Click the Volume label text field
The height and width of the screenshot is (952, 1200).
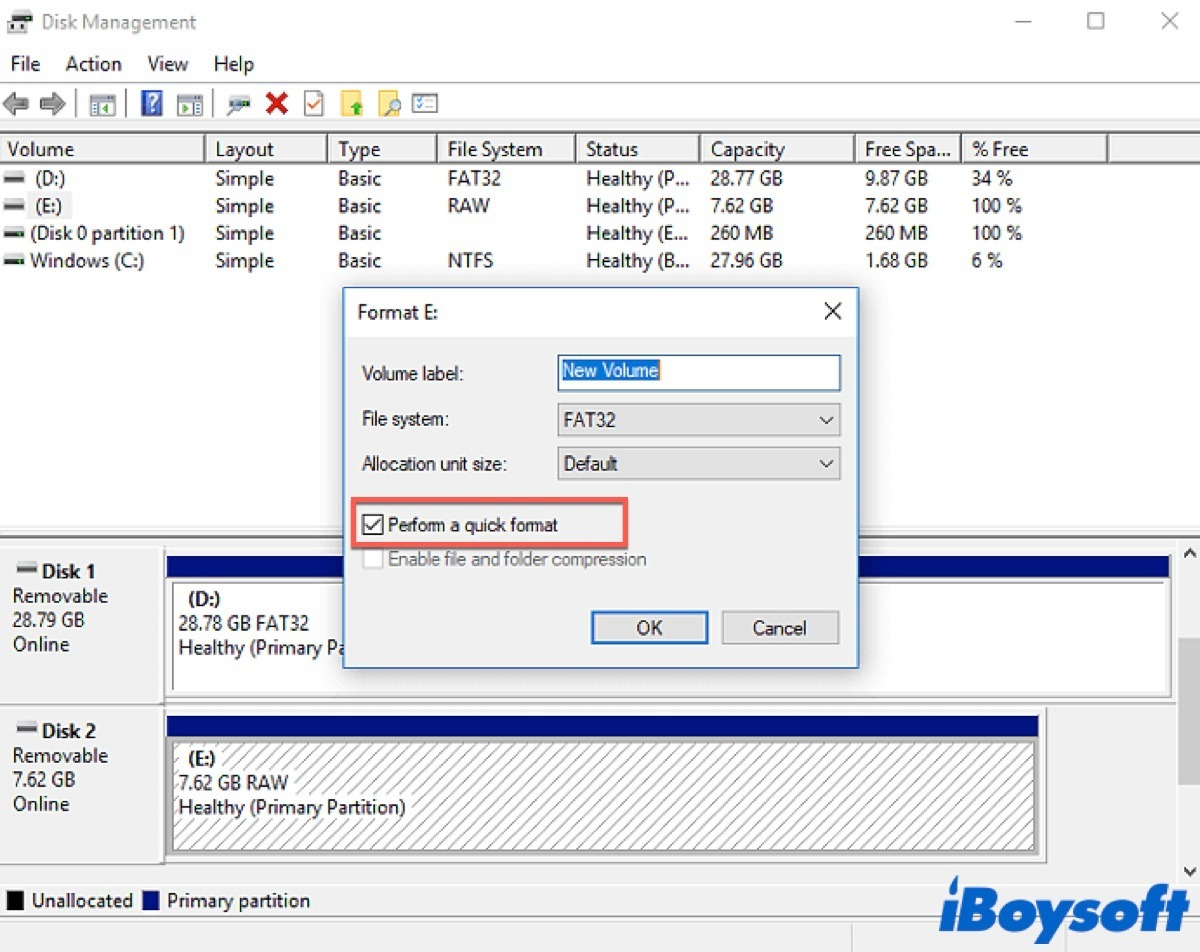click(x=698, y=372)
